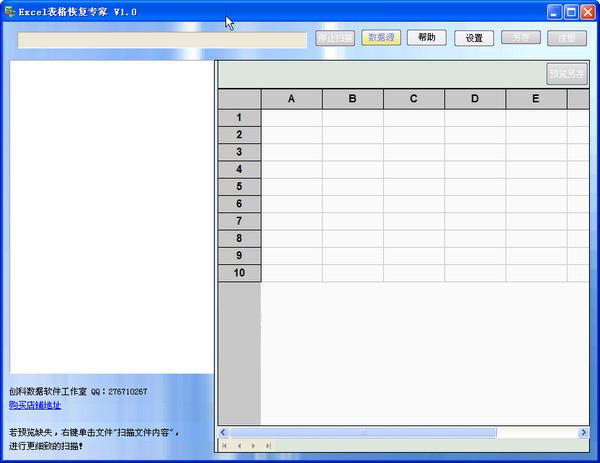Click horizontal scrollbar left arrow
Viewport: 600px width, 463px height.
pyautogui.click(x=223, y=432)
